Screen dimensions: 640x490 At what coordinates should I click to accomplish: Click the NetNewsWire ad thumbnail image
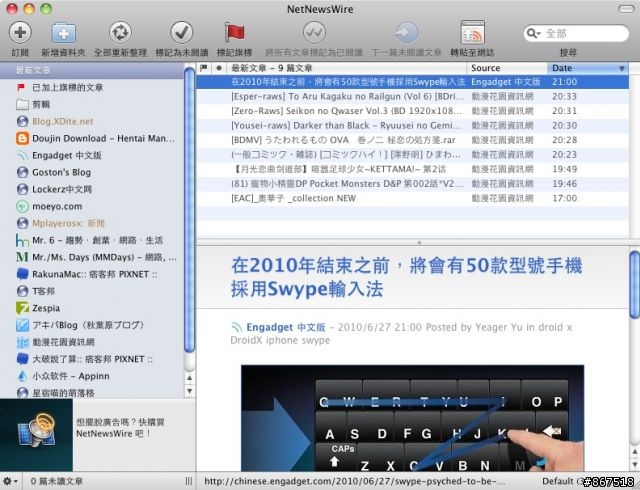(36, 435)
